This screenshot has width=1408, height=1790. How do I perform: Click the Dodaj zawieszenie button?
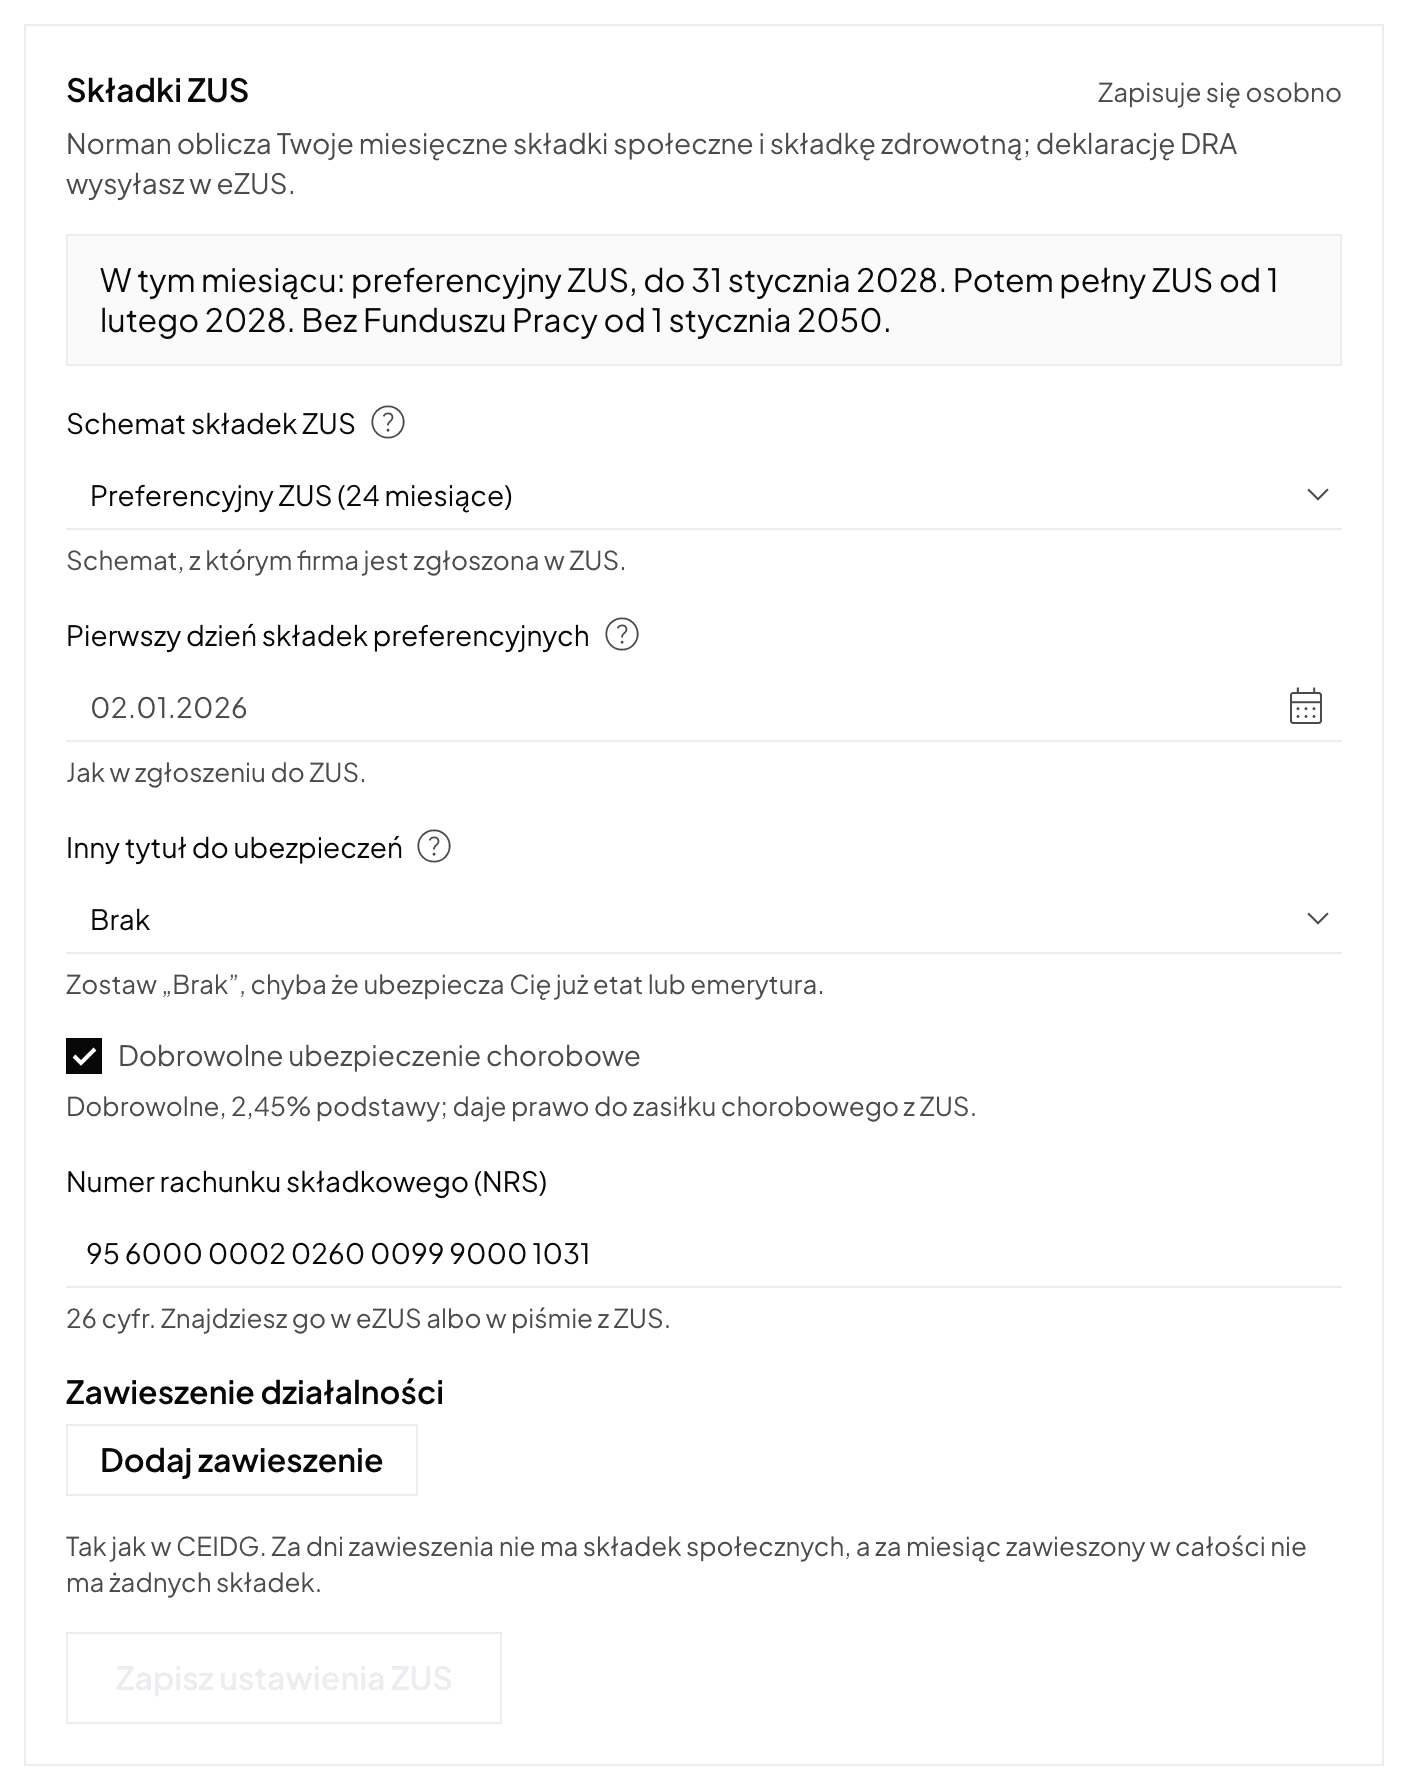[242, 1460]
